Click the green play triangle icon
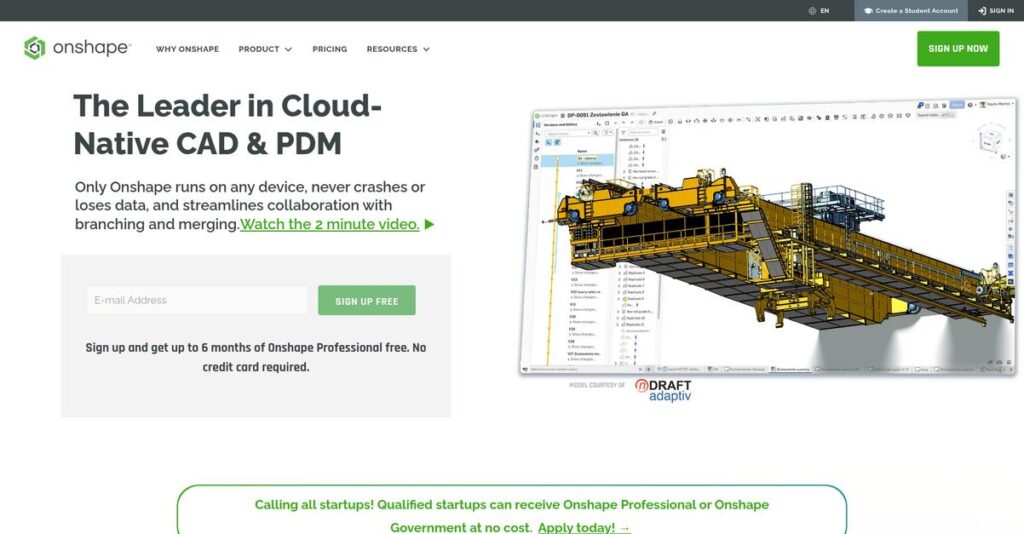 (x=429, y=224)
